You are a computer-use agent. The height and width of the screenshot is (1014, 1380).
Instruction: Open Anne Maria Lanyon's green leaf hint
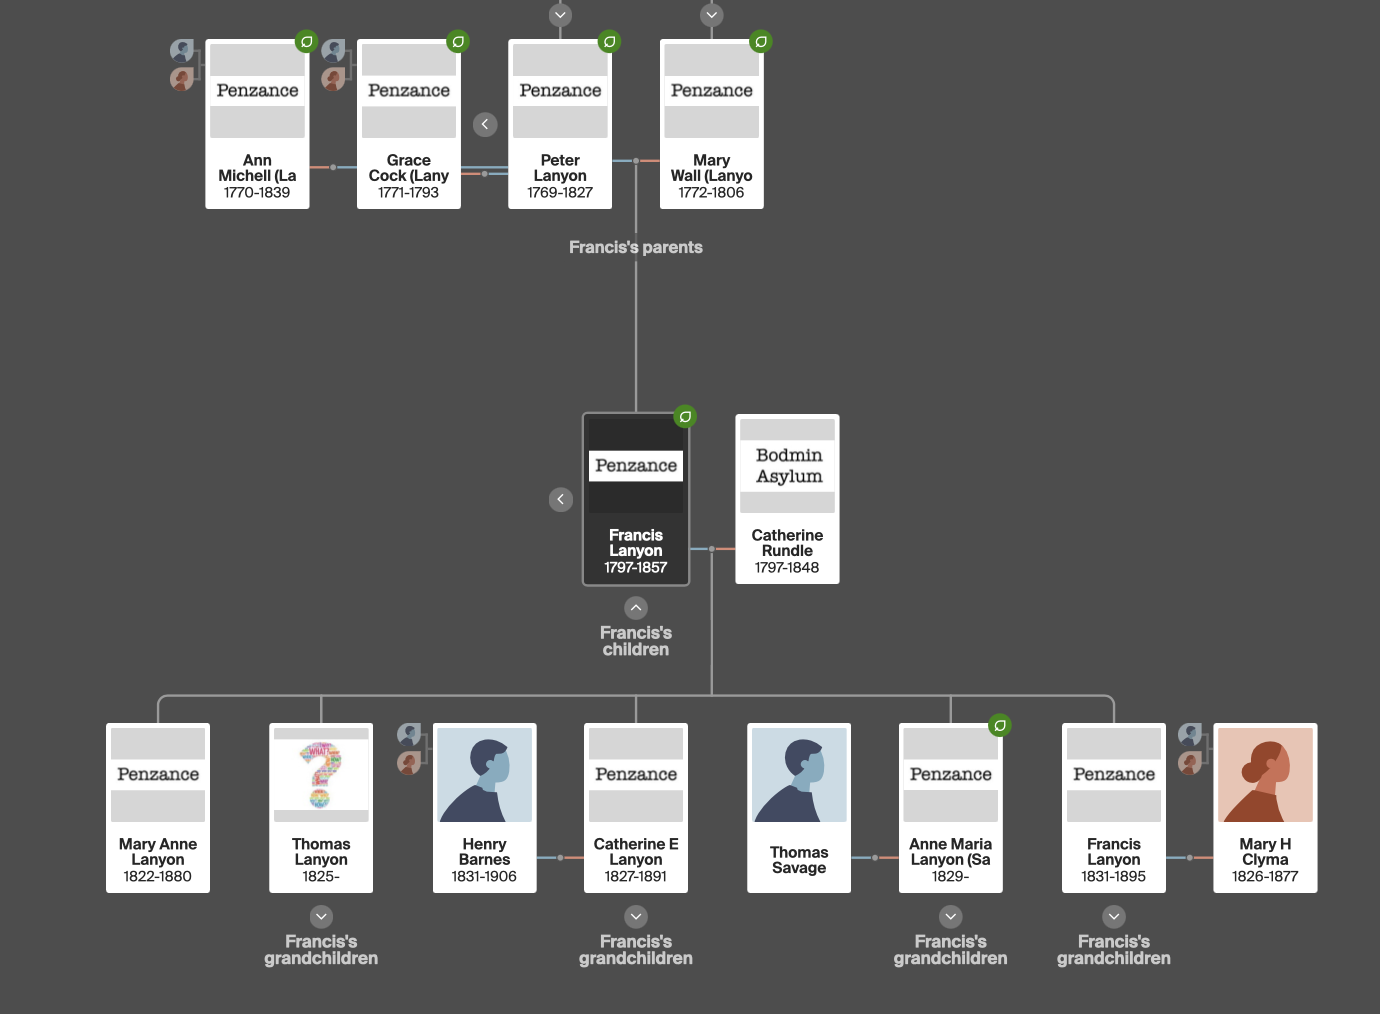(x=1000, y=726)
